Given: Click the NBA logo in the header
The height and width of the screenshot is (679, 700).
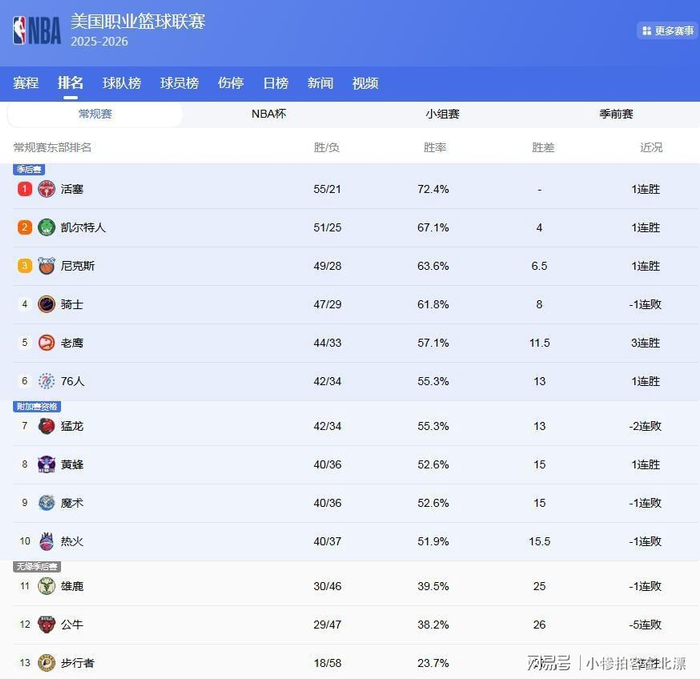Looking at the screenshot, I should pyautogui.click(x=37, y=30).
